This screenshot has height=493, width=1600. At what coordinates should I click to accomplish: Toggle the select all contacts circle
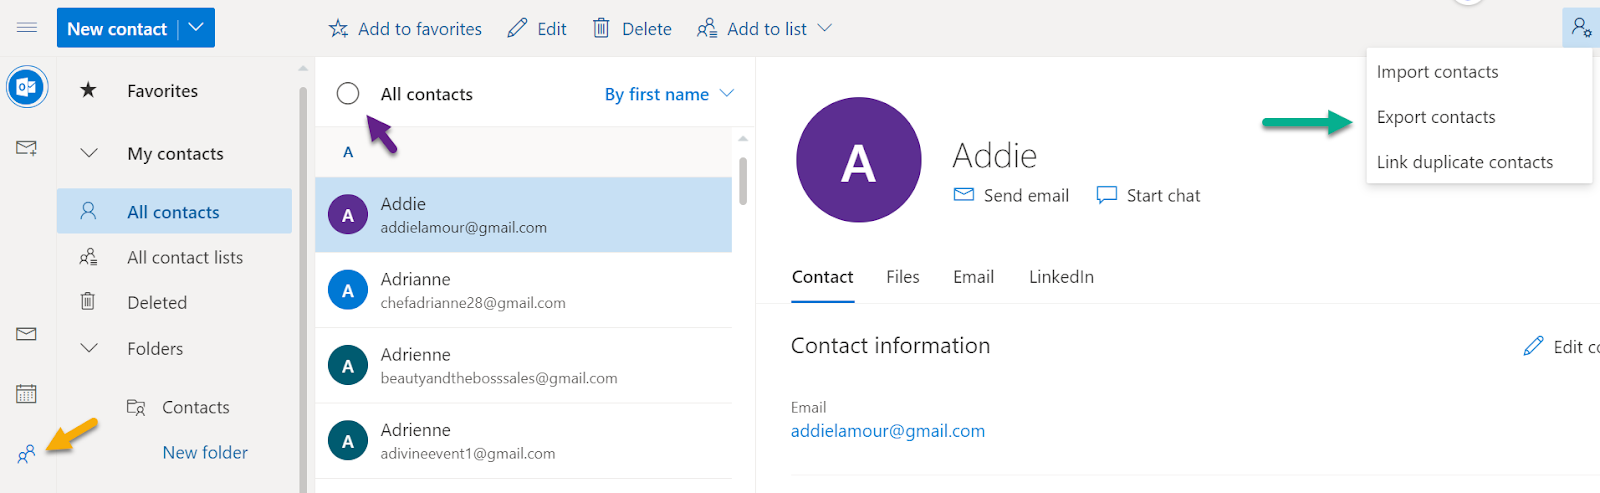pyautogui.click(x=348, y=93)
